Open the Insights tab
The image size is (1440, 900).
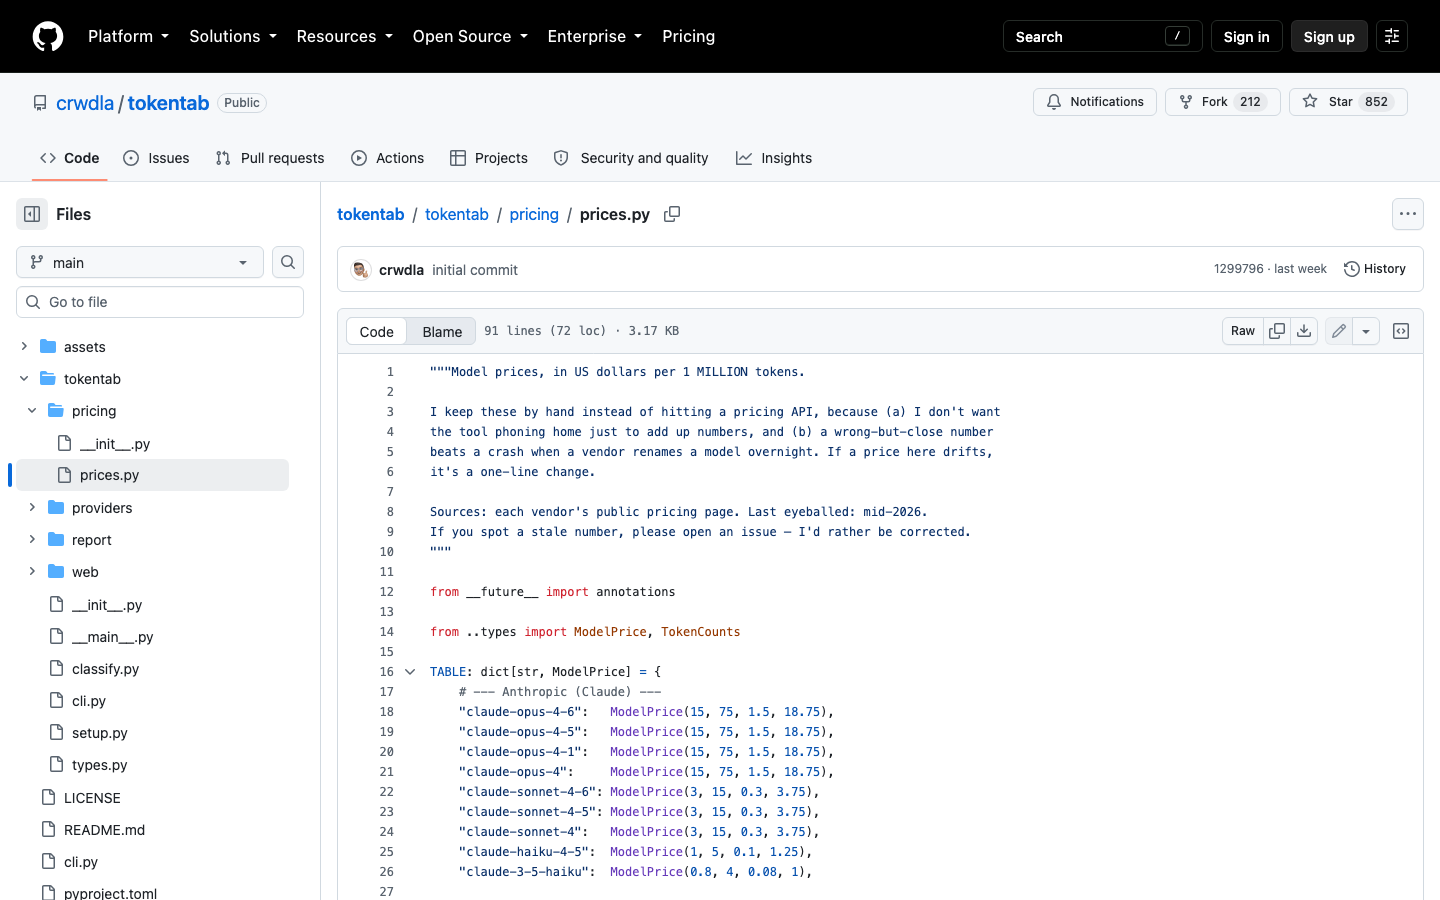point(774,158)
